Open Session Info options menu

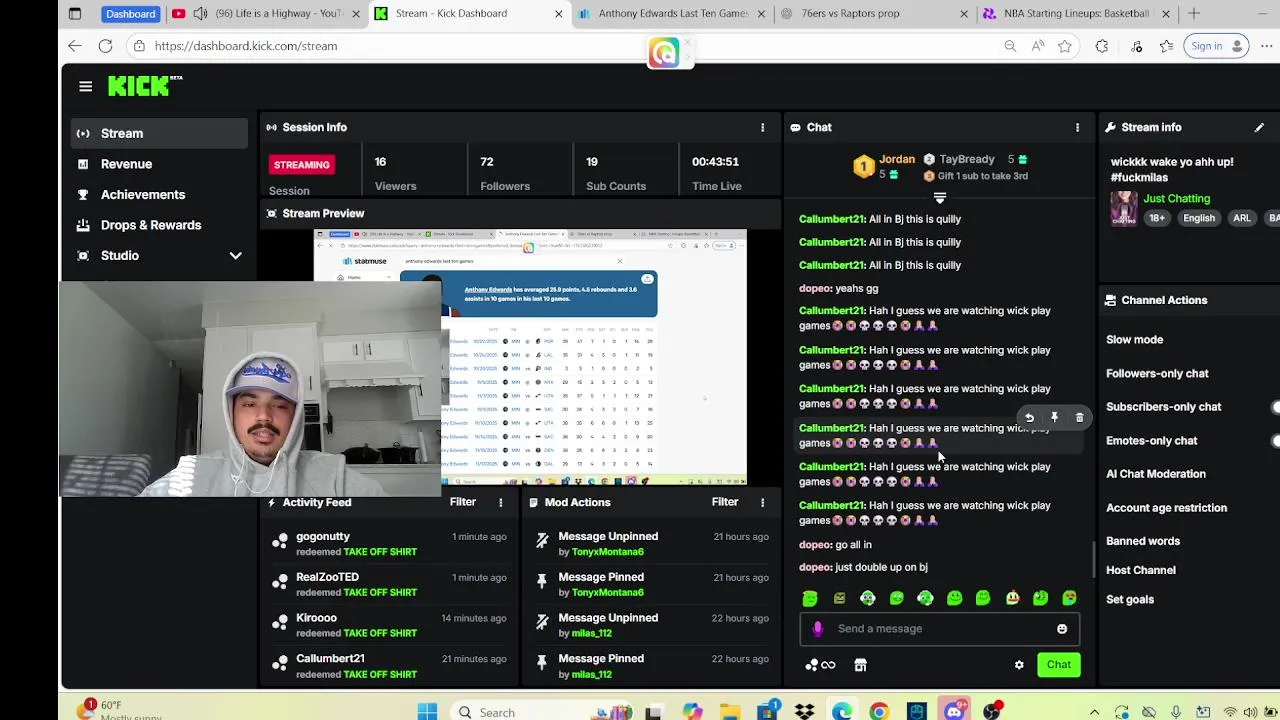tap(762, 127)
